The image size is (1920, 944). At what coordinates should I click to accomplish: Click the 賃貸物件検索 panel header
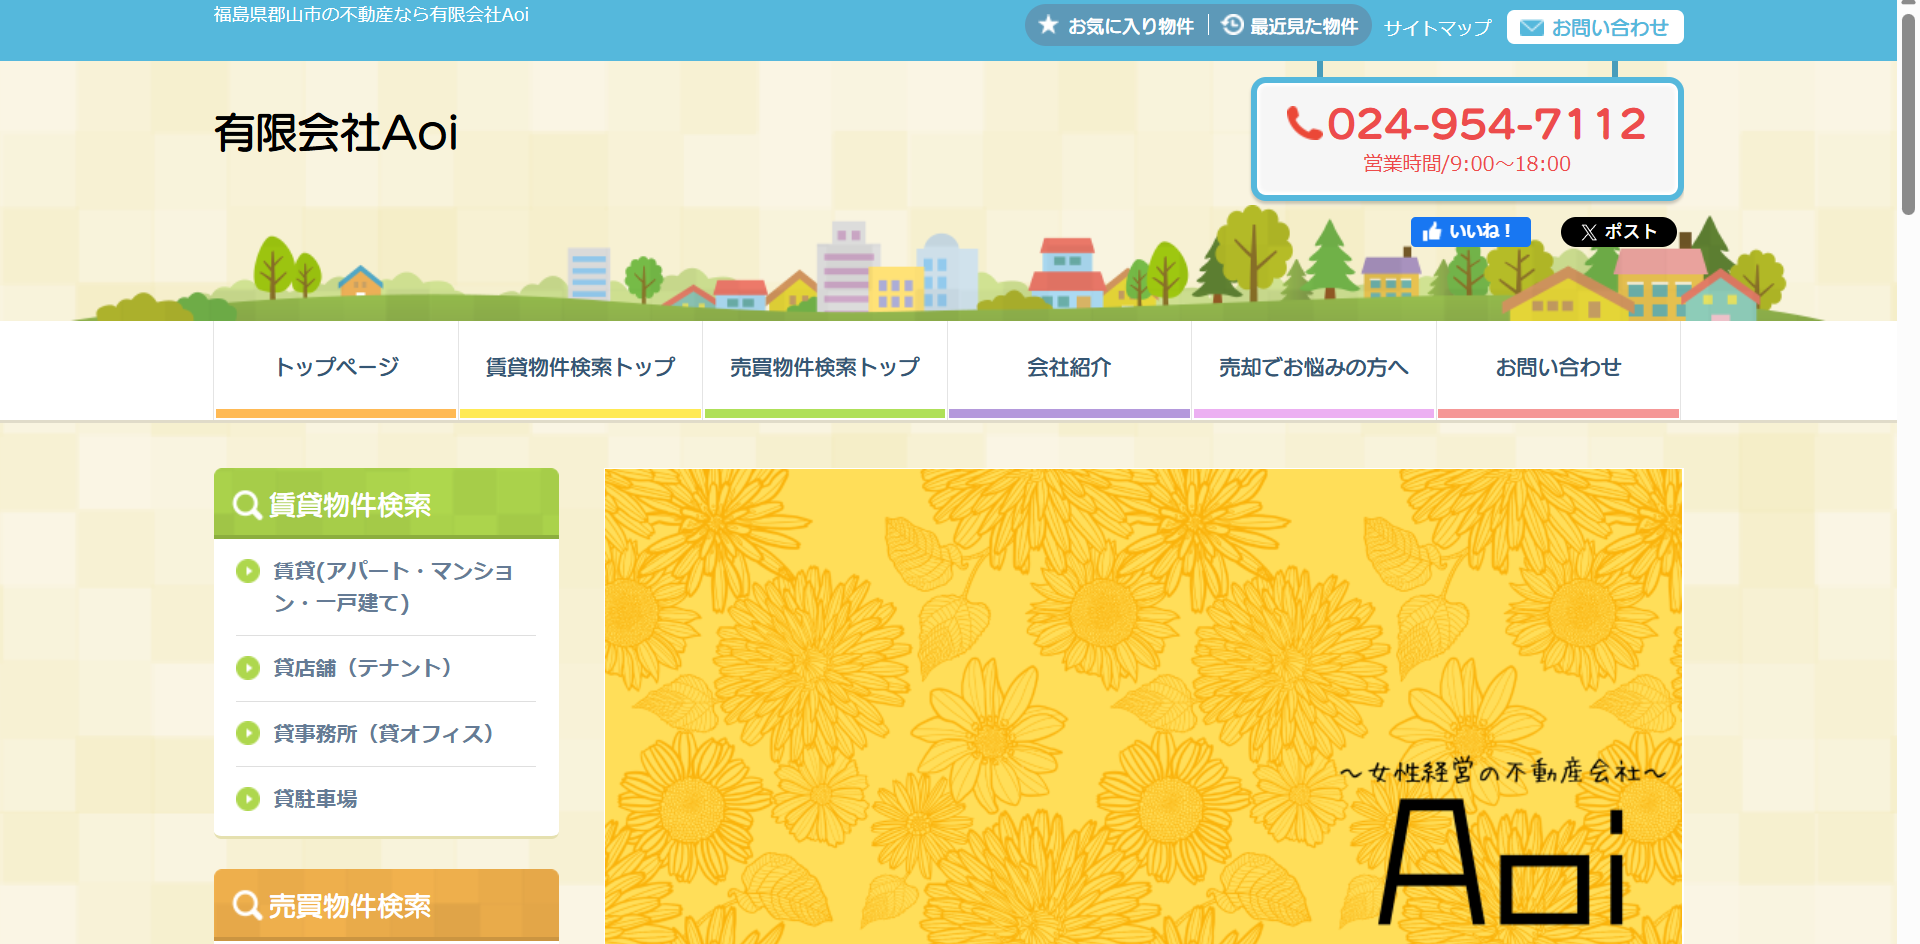(x=386, y=503)
